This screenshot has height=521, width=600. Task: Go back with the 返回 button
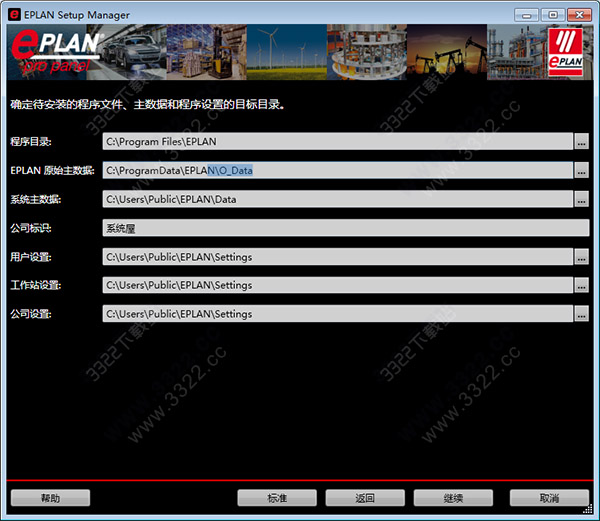pos(365,498)
